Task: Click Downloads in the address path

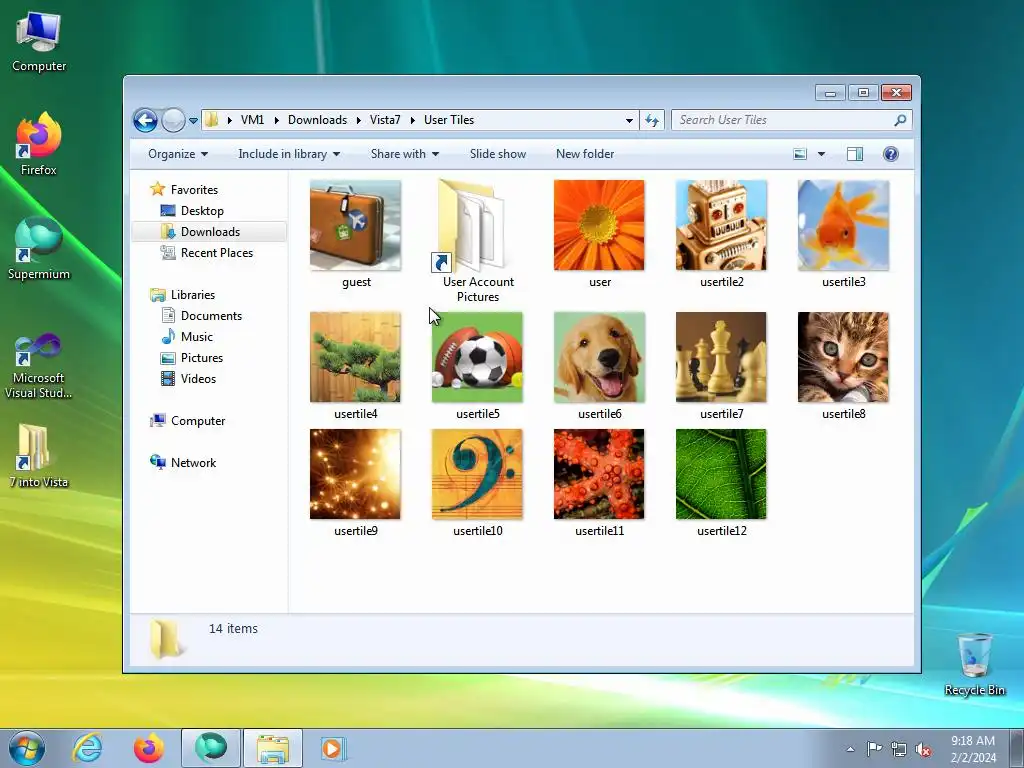Action: coord(317,120)
